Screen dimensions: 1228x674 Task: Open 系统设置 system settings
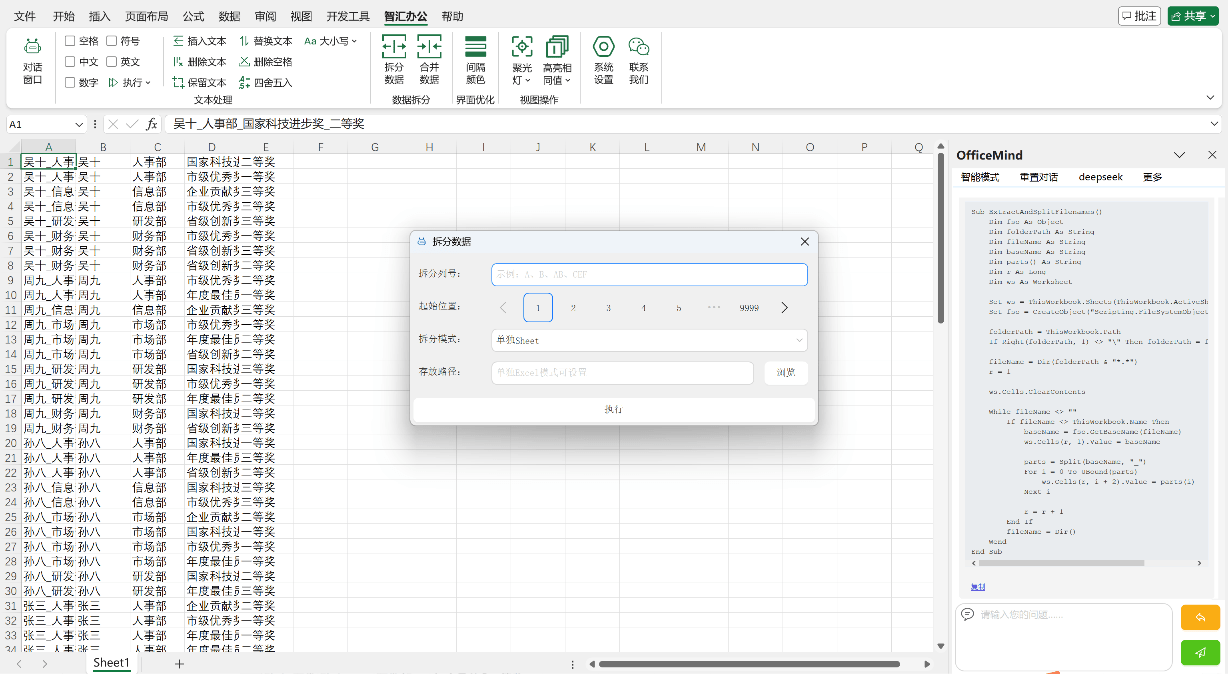pos(603,60)
